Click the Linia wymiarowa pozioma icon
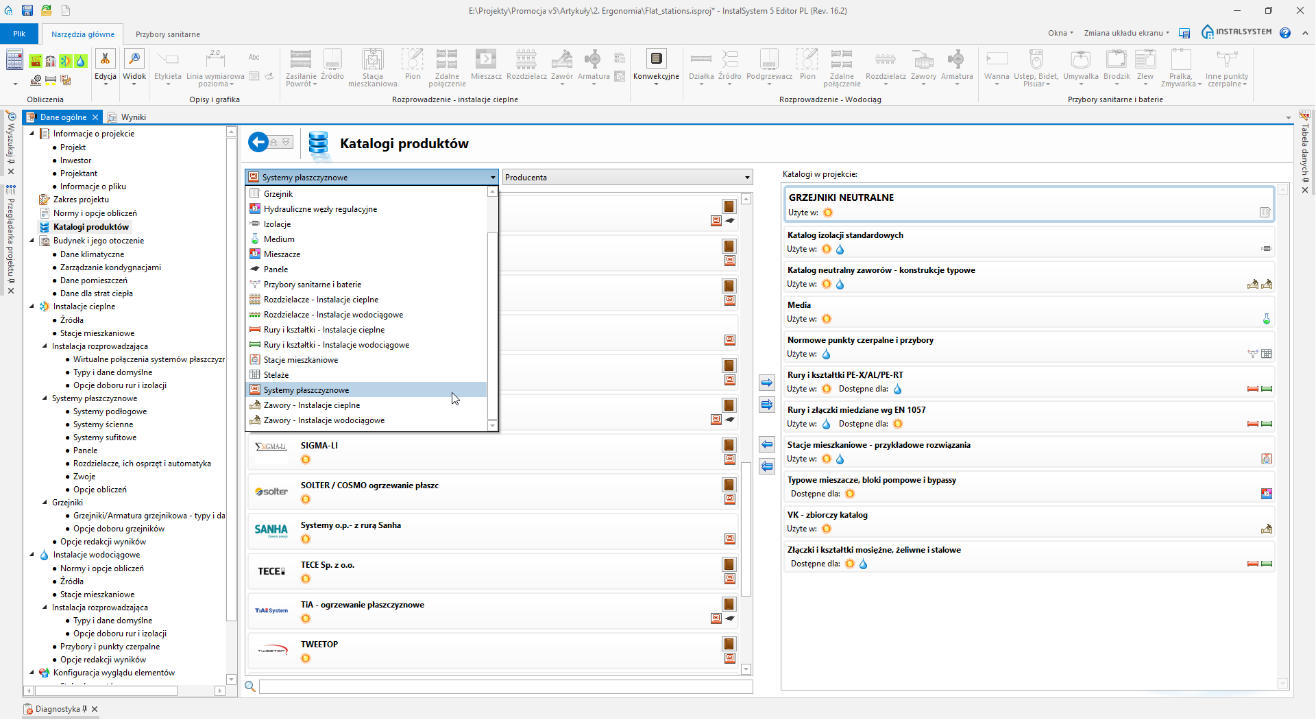This screenshot has height=720, width=1316. pos(215,58)
